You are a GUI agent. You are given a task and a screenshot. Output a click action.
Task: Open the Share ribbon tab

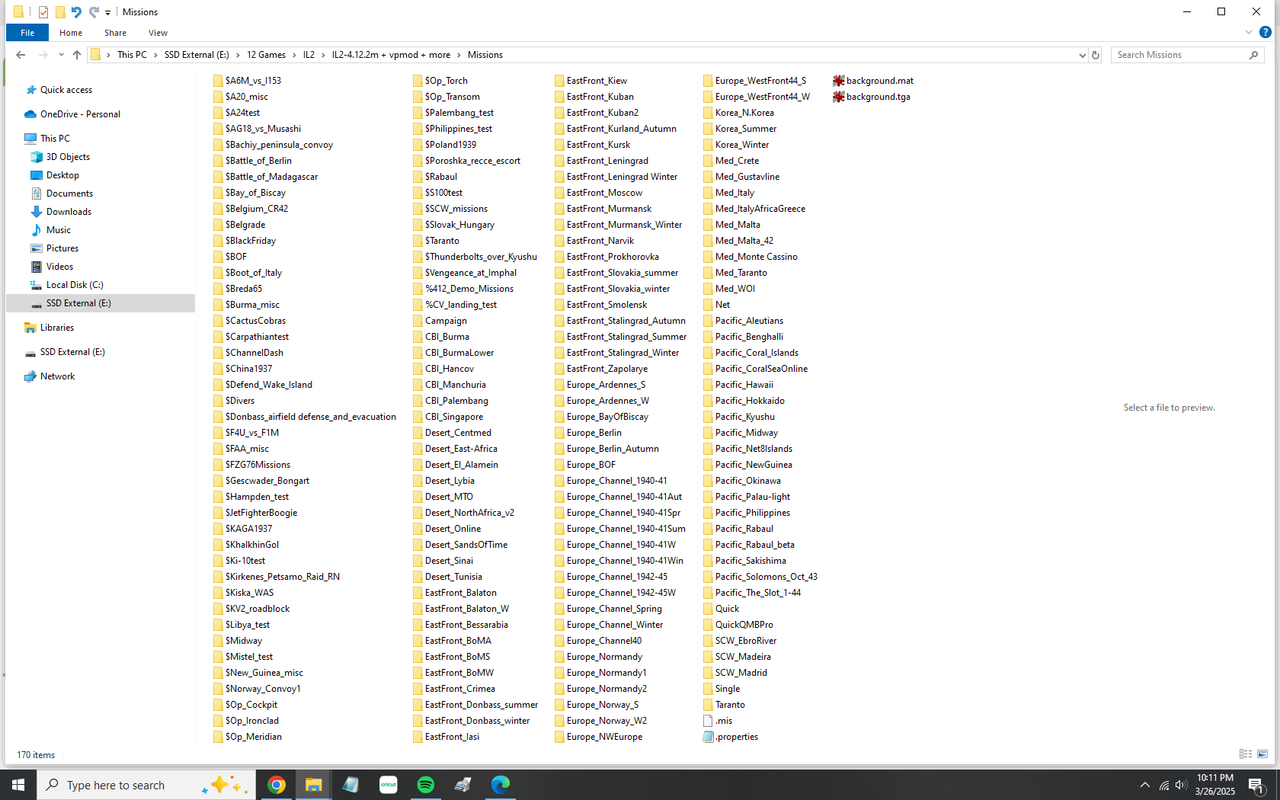pyautogui.click(x=115, y=32)
